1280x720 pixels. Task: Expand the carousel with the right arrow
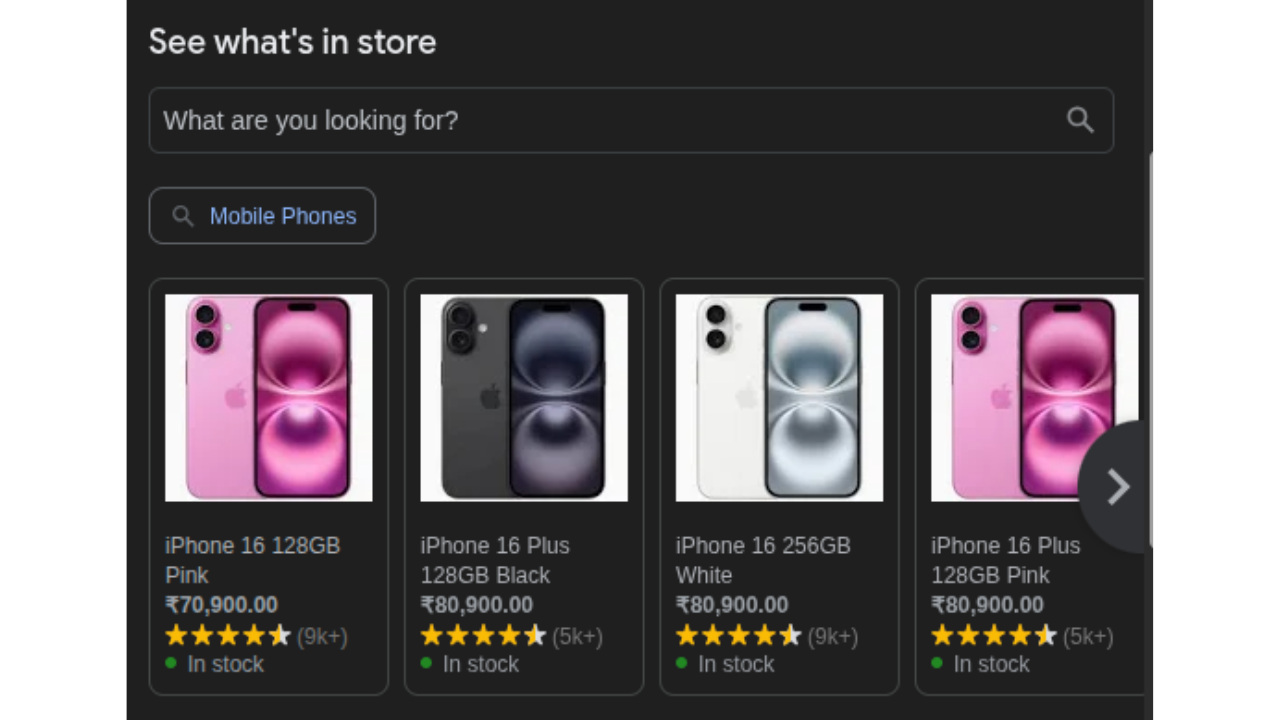tap(1117, 487)
